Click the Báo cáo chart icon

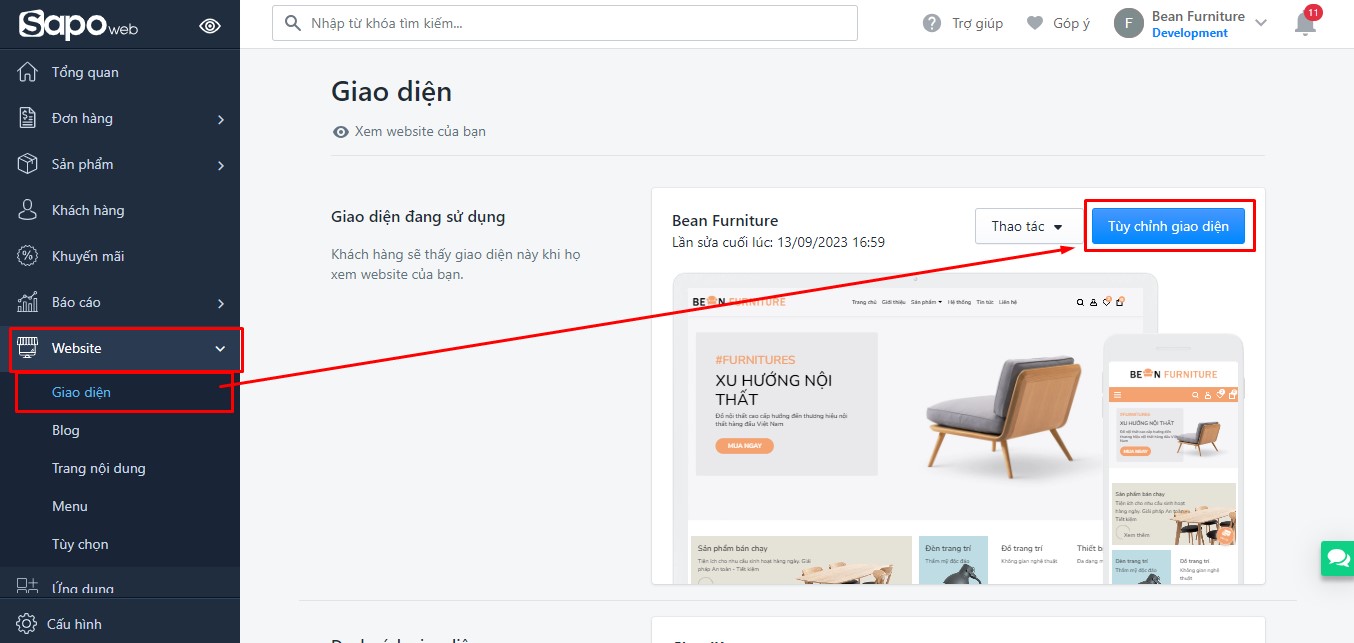click(x=28, y=302)
